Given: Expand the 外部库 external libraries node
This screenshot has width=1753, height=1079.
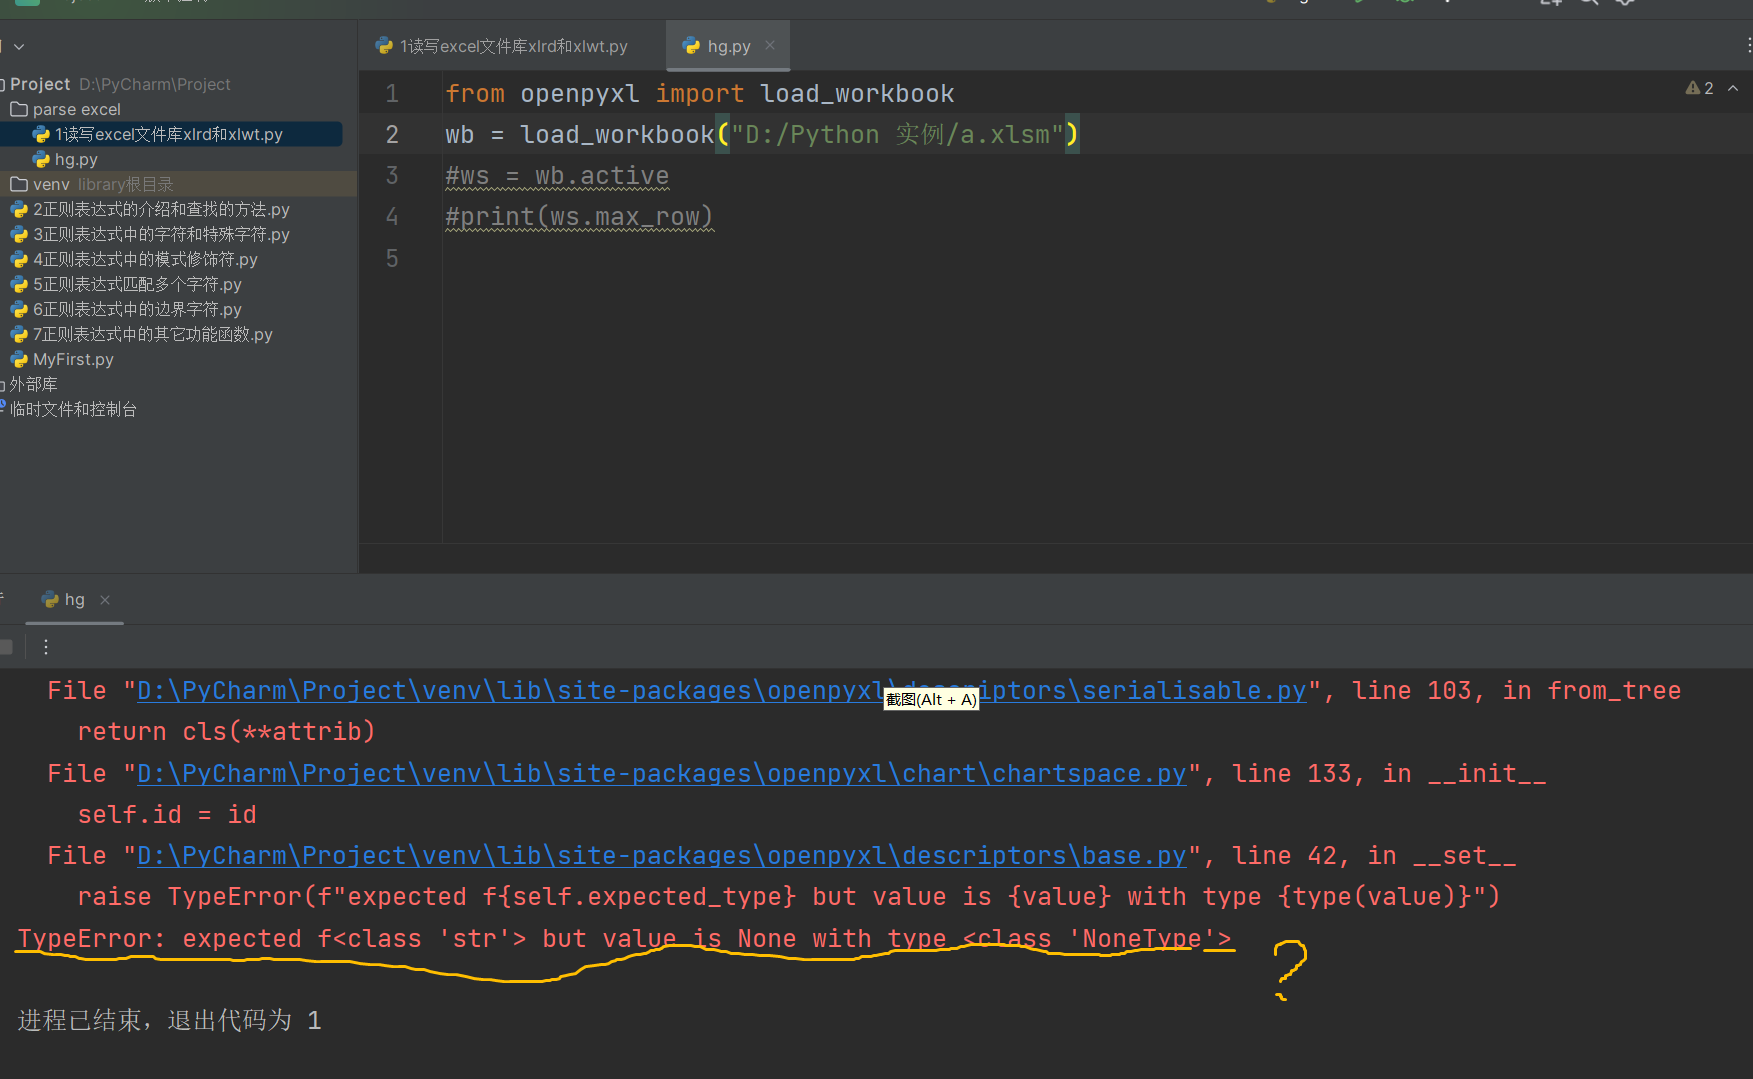Looking at the screenshot, I should [33, 384].
